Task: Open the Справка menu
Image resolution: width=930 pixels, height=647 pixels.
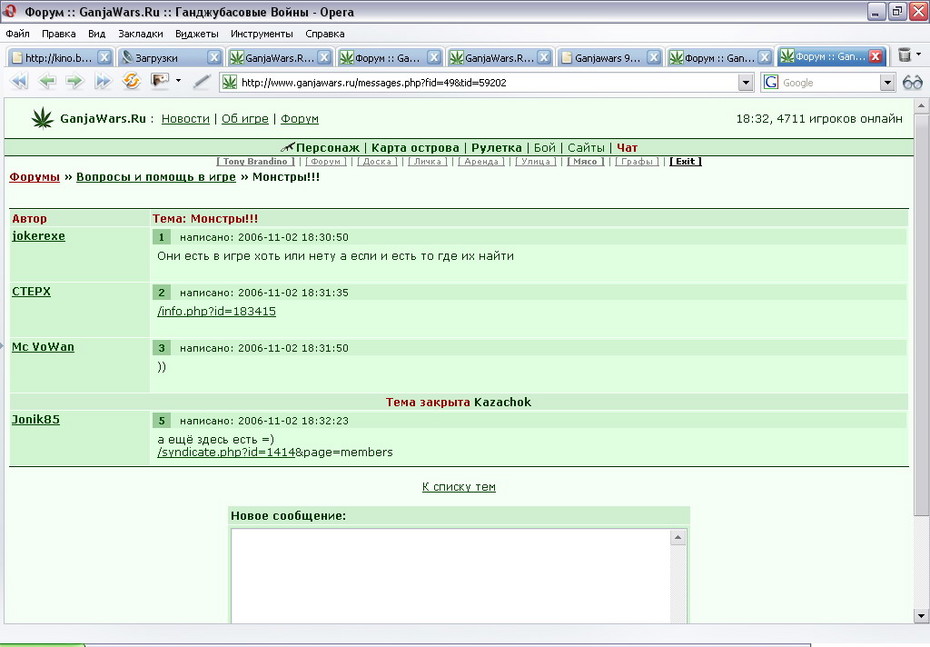Action: click(325, 34)
